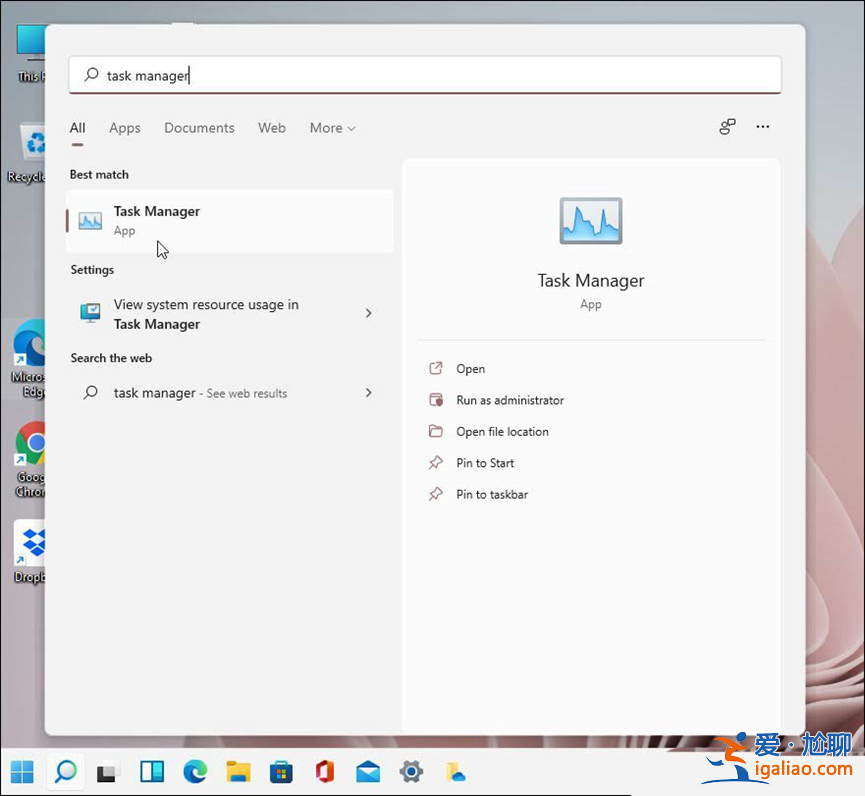Open the Widgets panel from taskbar
Image resolution: width=865 pixels, height=796 pixels.
[152, 771]
